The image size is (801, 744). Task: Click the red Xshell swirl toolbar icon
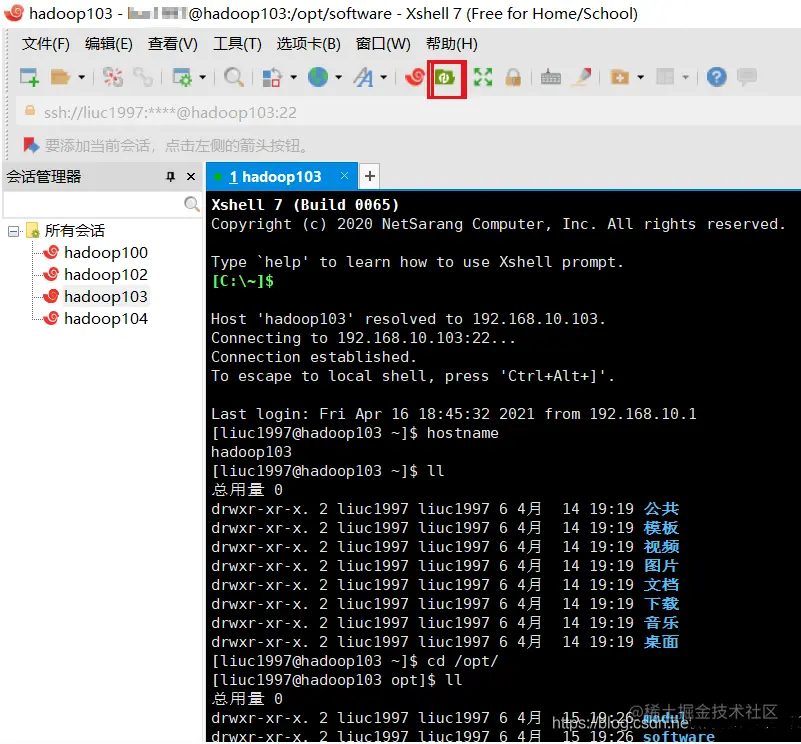point(414,77)
